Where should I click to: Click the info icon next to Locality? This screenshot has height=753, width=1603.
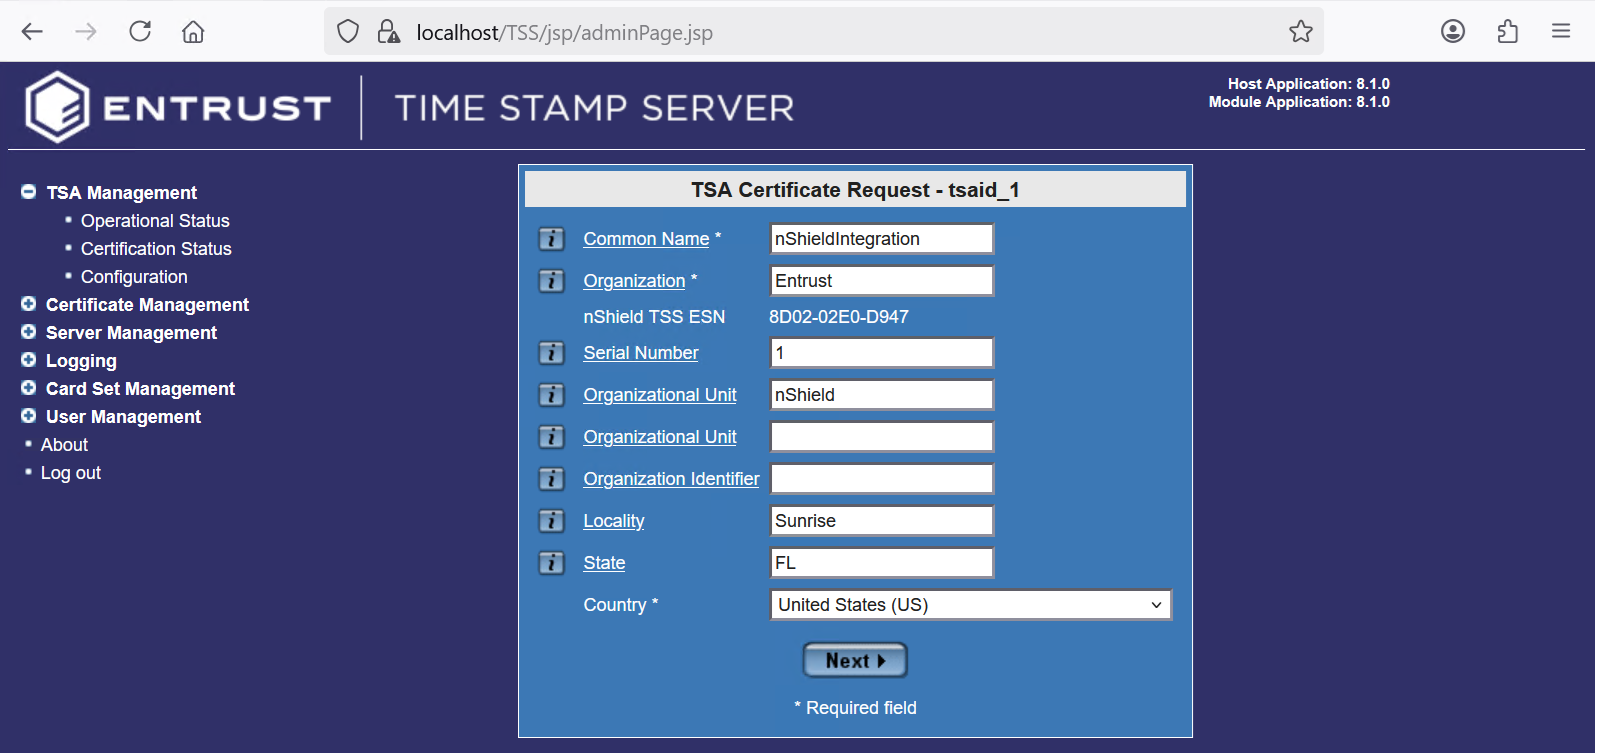point(551,521)
